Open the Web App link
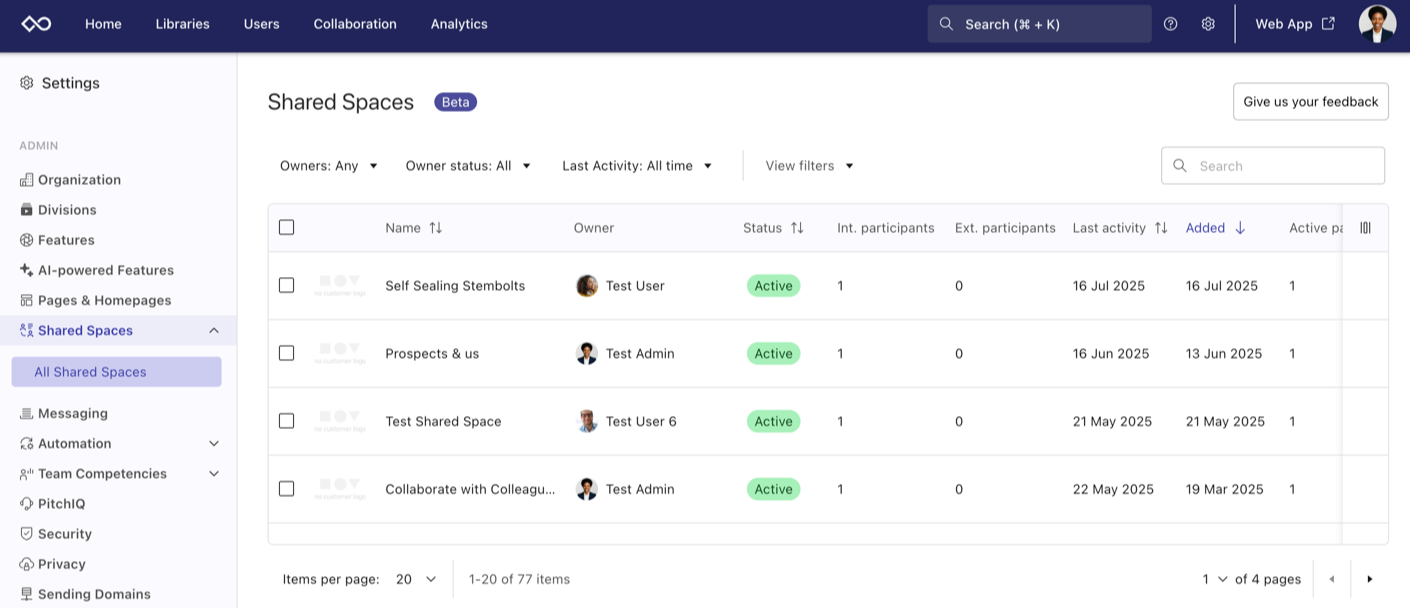Image resolution: width=1410 pixels, height=608 pixels. coord(1287,23)
